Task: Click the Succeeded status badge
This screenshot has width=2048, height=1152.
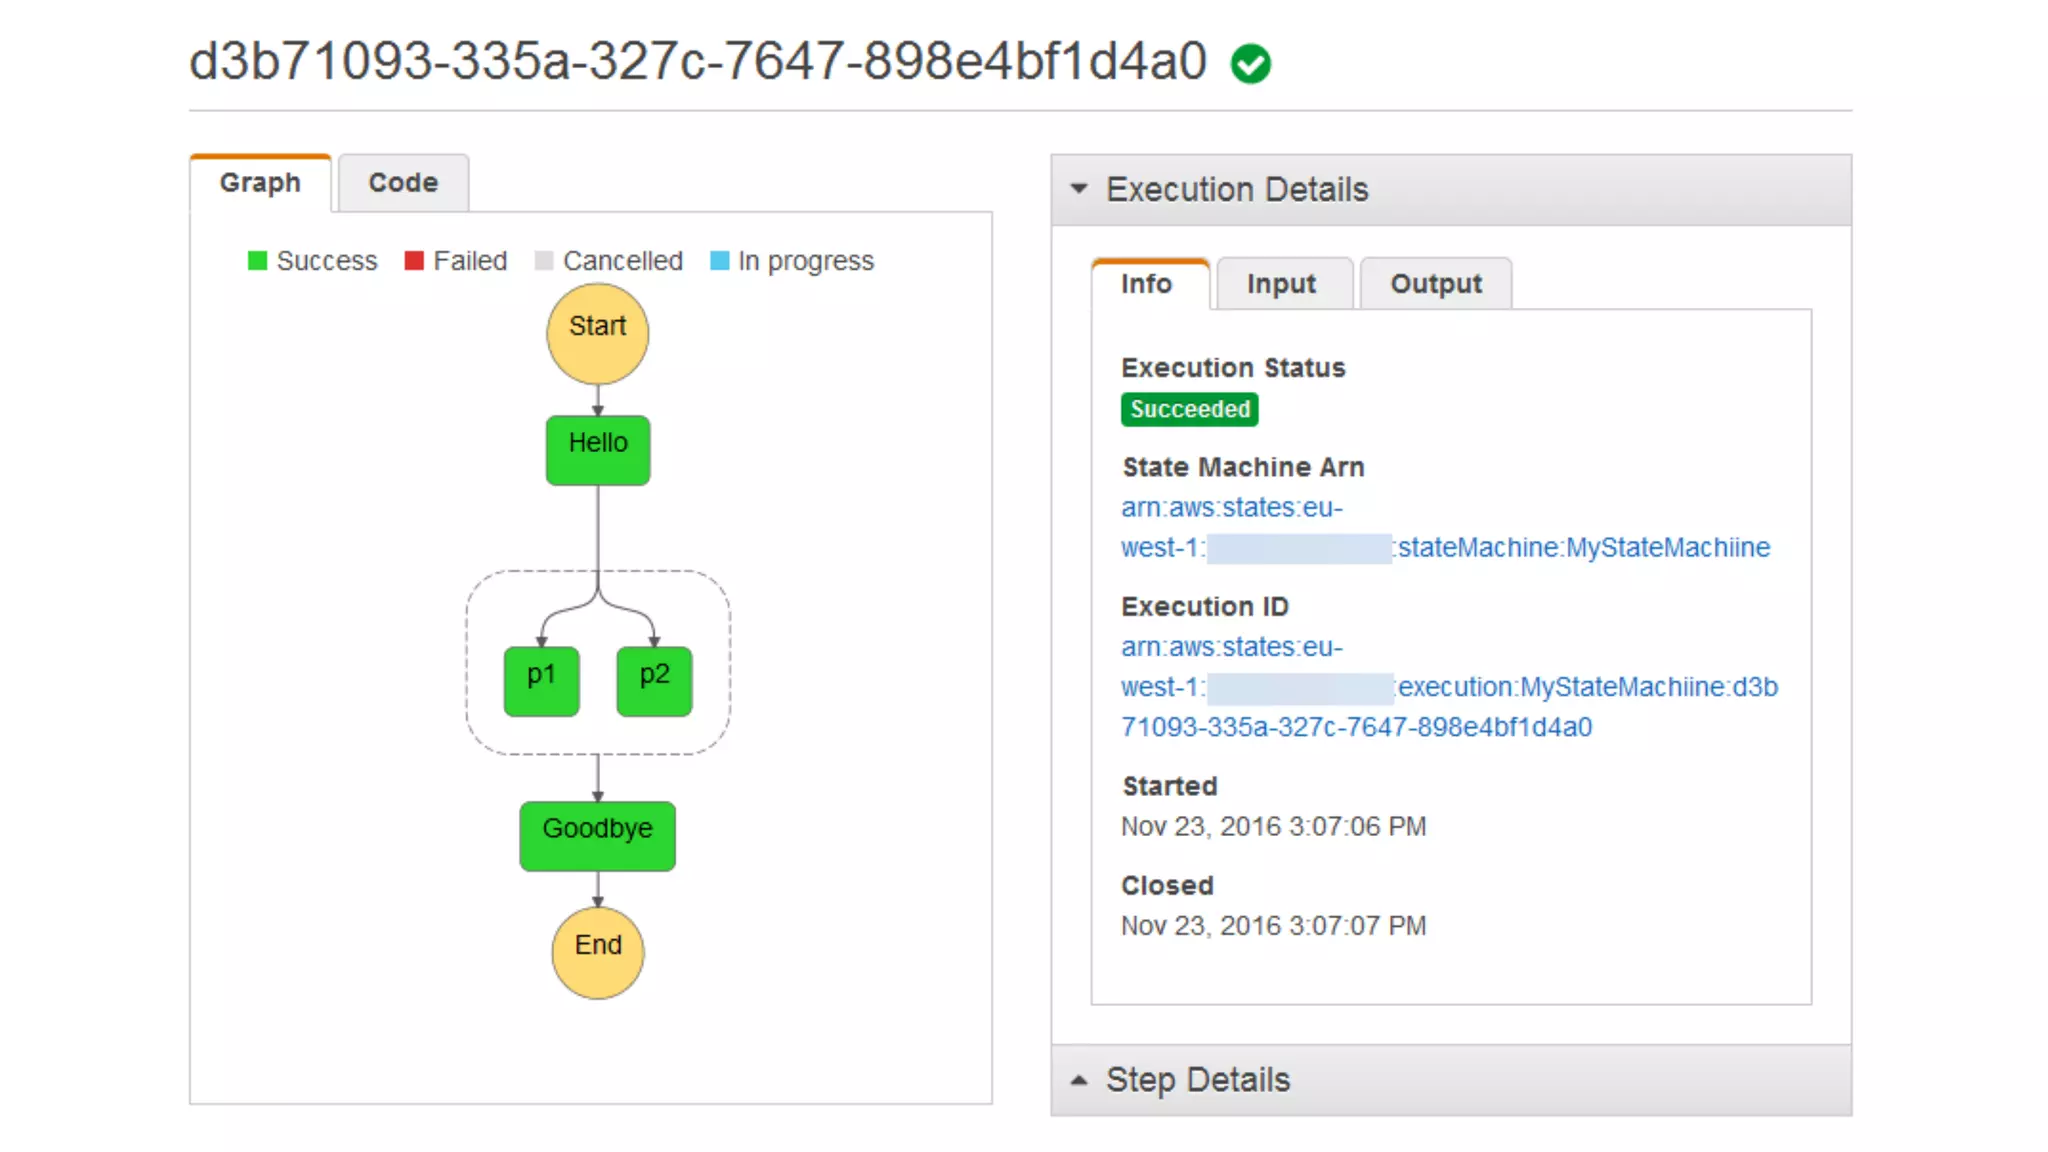Action: pos(1189,409)
